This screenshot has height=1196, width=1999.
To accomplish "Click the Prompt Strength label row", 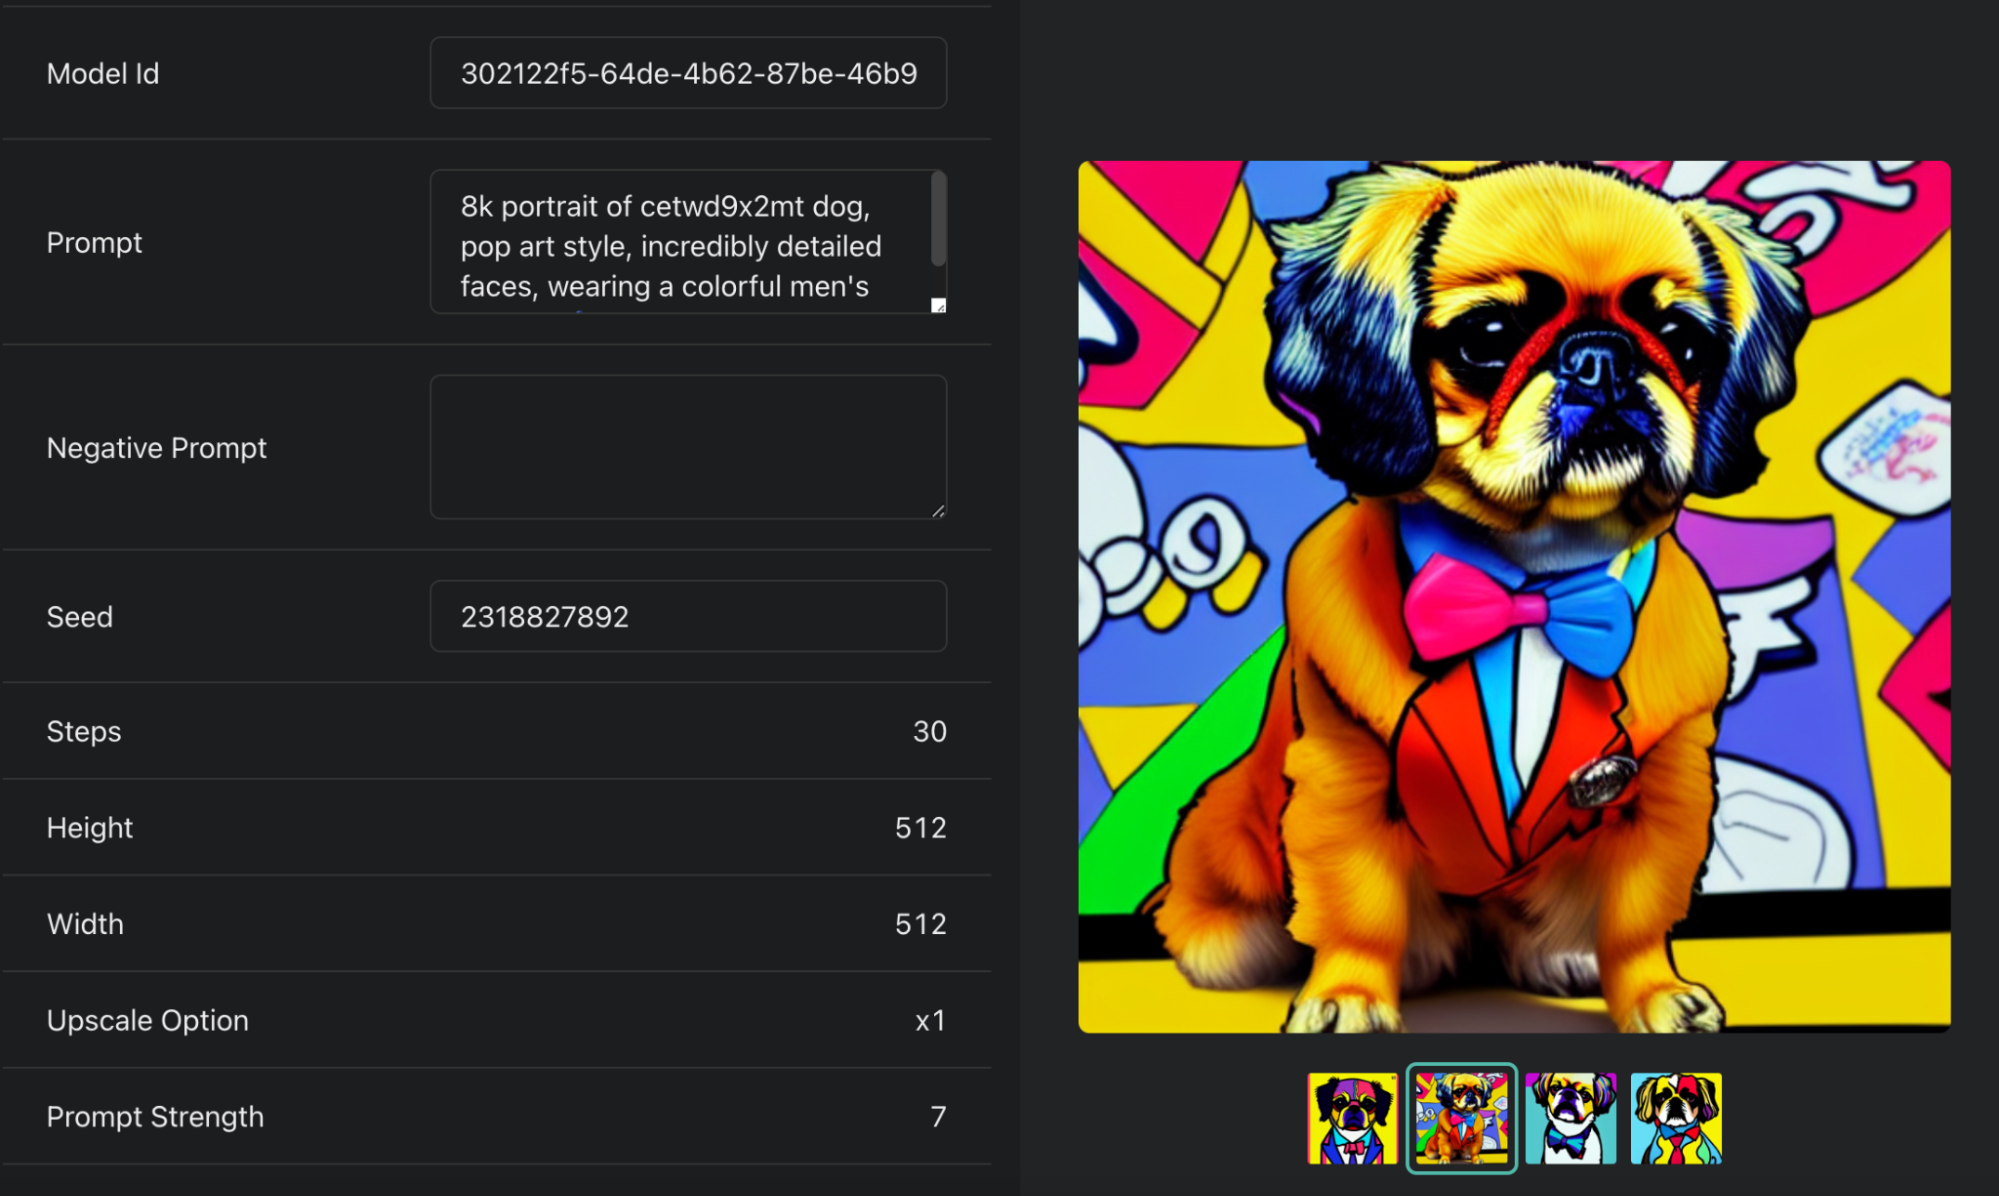I will (500, 1116).
